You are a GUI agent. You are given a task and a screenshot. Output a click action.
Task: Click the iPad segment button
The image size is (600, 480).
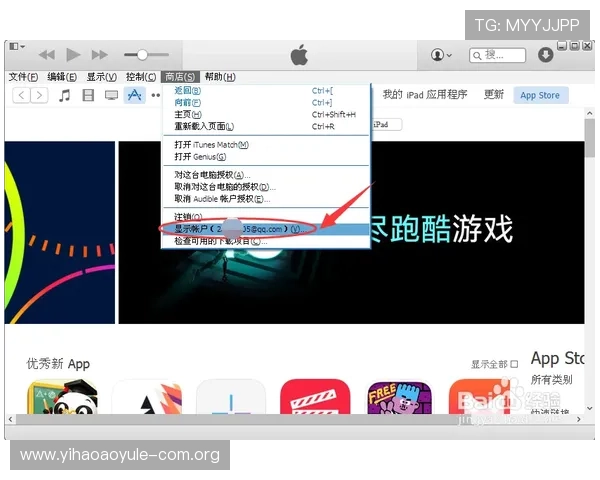coord(386,124)
